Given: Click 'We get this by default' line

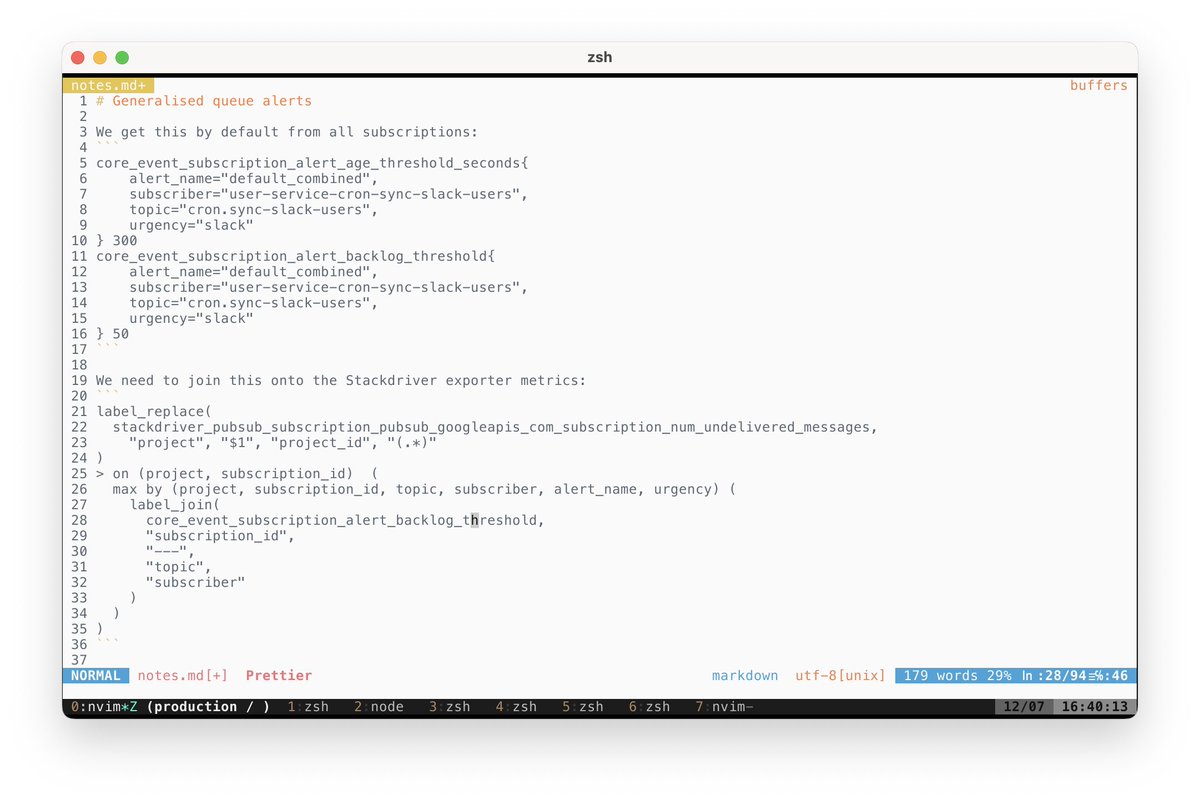Looking at the screenshot, I should point(287,132).
